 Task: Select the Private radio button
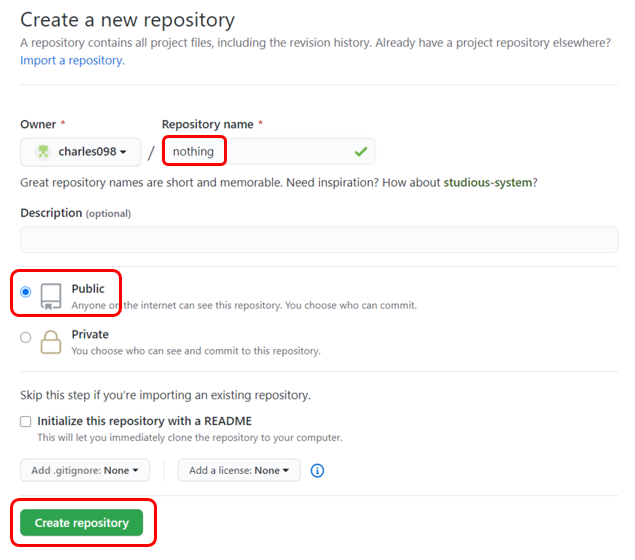(26, 337)
